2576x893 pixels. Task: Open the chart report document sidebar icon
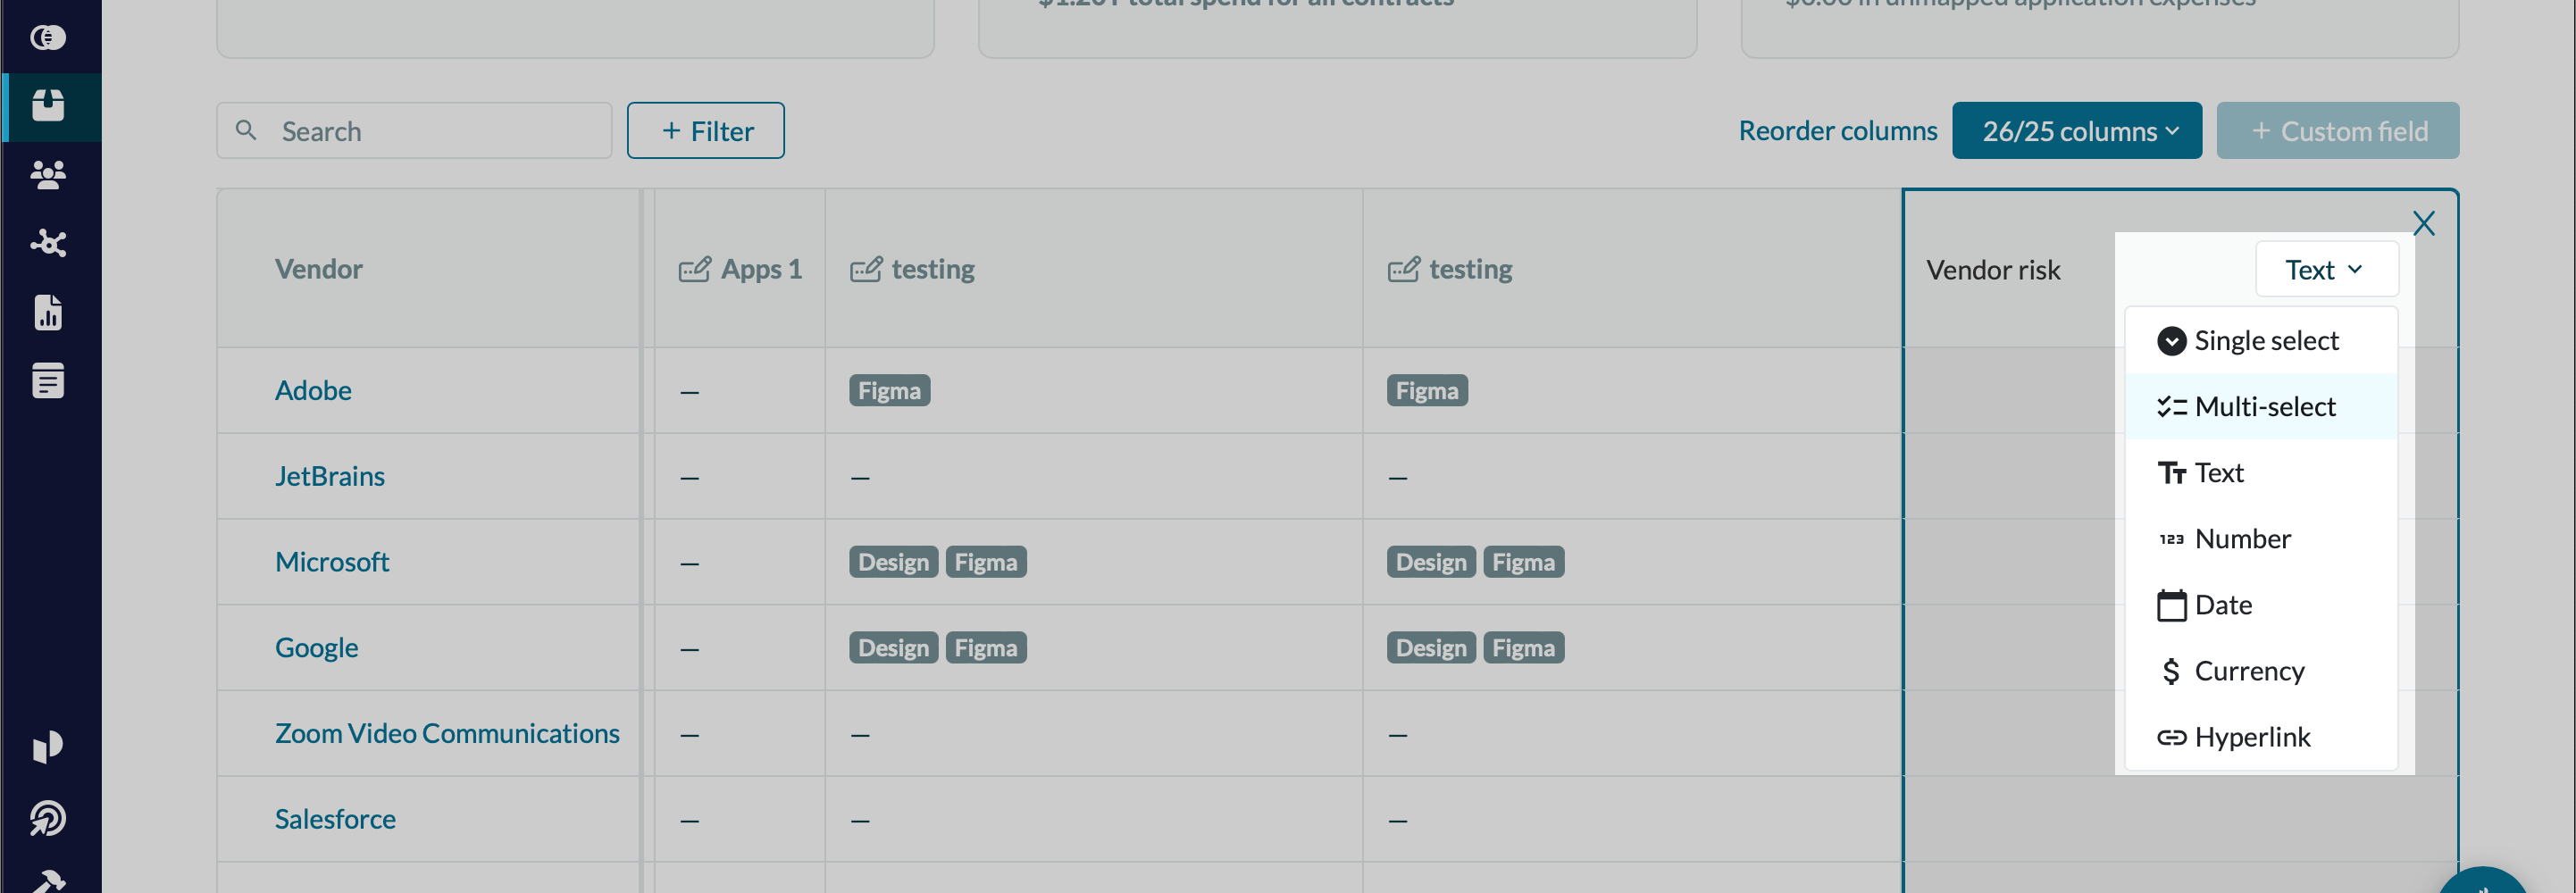tap(48, 312)
